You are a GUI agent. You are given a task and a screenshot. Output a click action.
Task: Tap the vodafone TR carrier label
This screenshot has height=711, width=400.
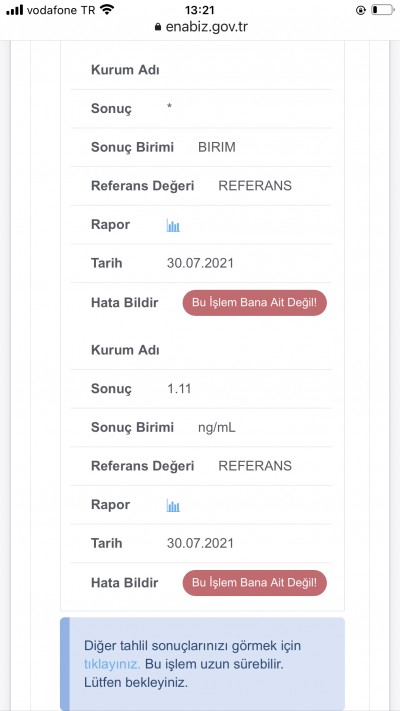[61, 10]
